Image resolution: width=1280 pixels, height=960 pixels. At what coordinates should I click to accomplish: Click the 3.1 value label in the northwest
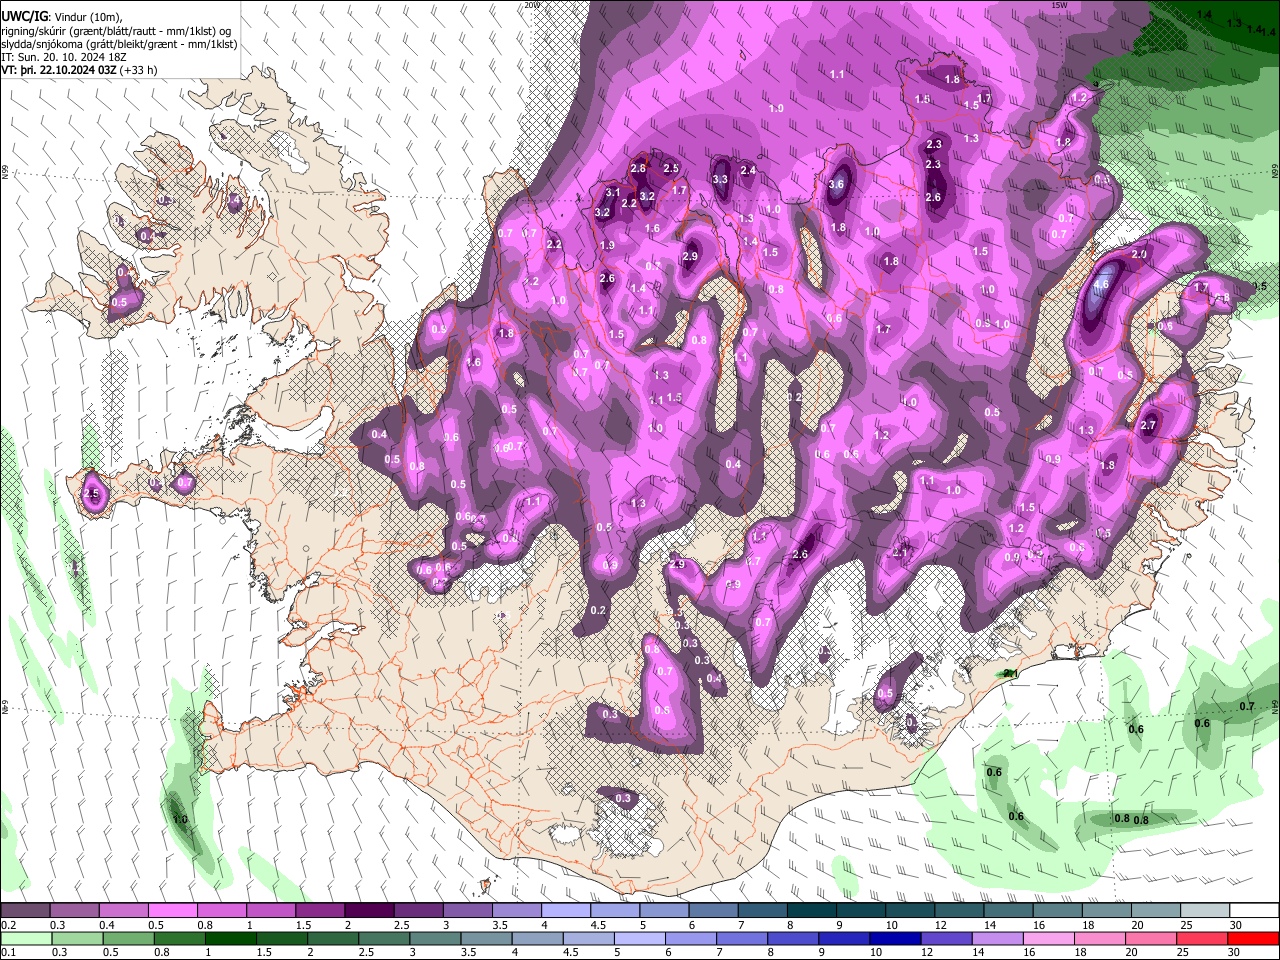(613, 192)
